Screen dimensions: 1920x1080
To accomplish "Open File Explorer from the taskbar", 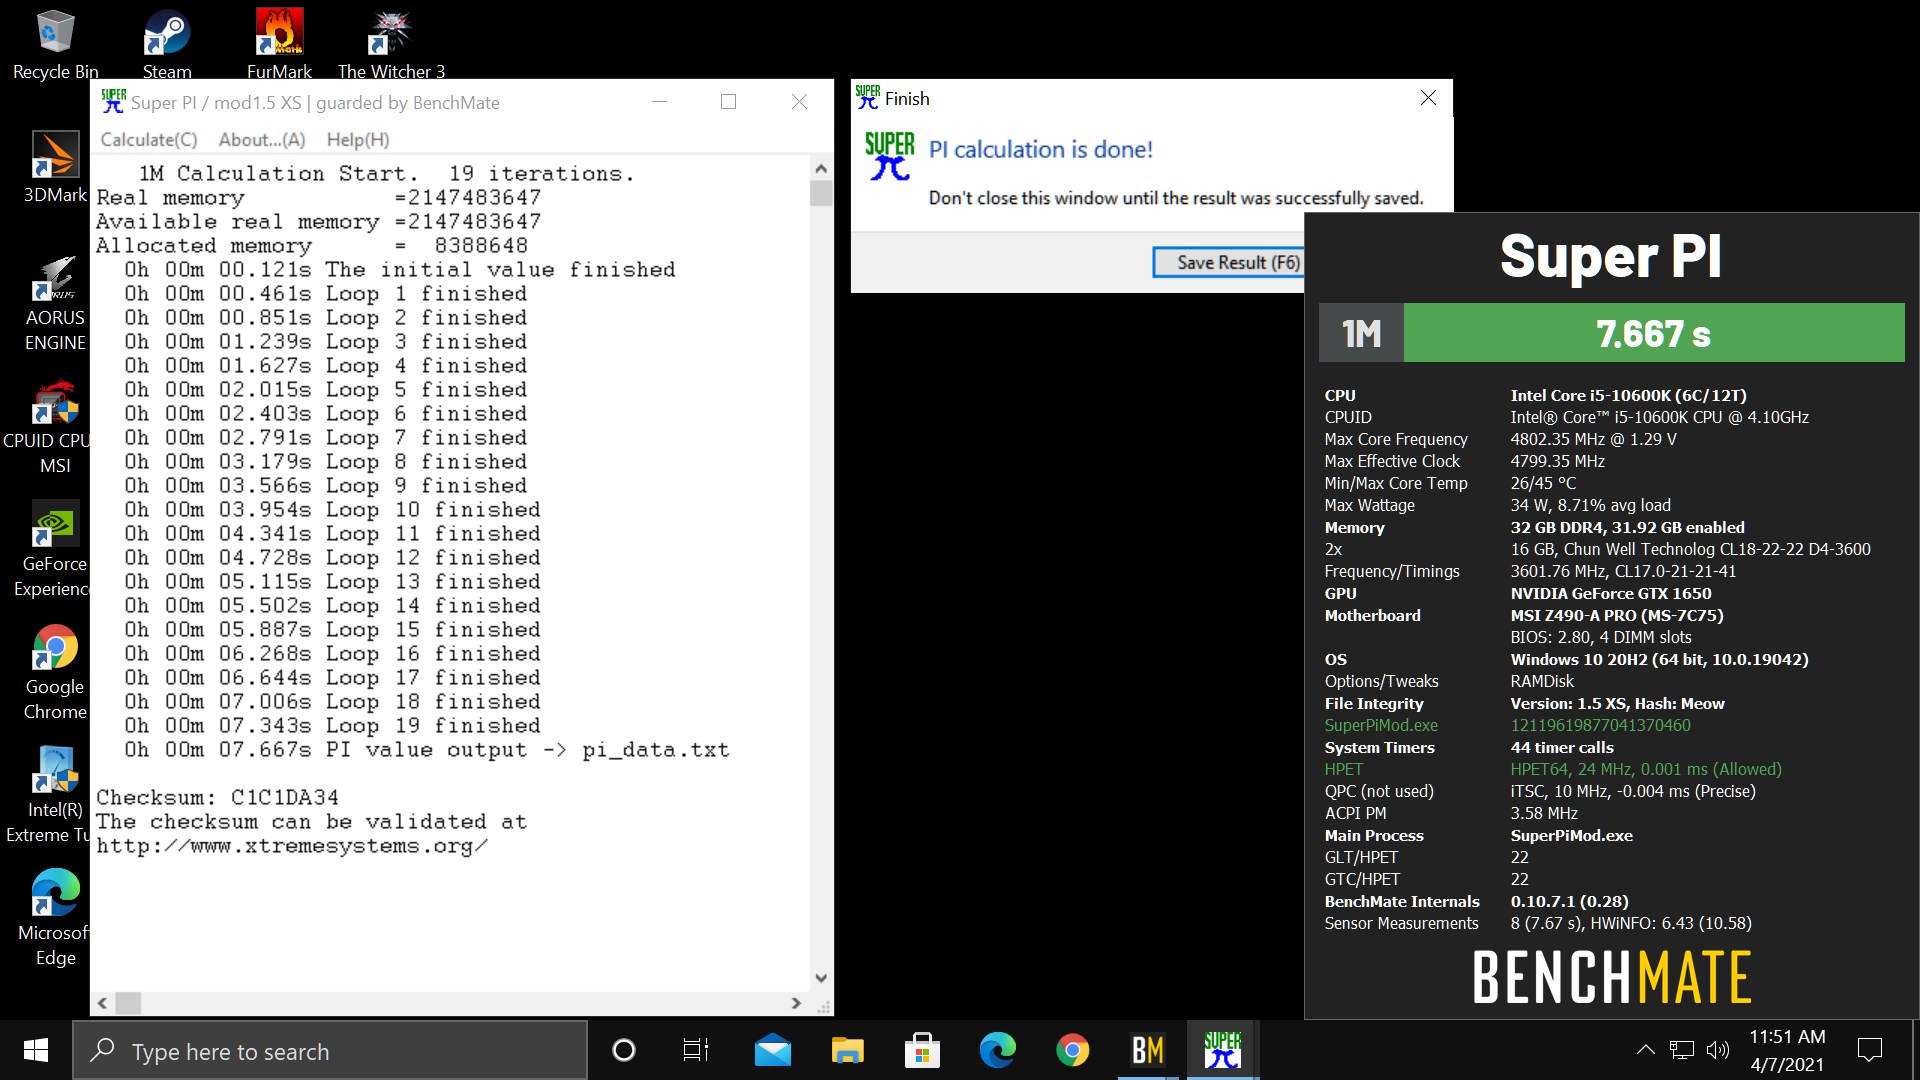I will point(847,1050).
